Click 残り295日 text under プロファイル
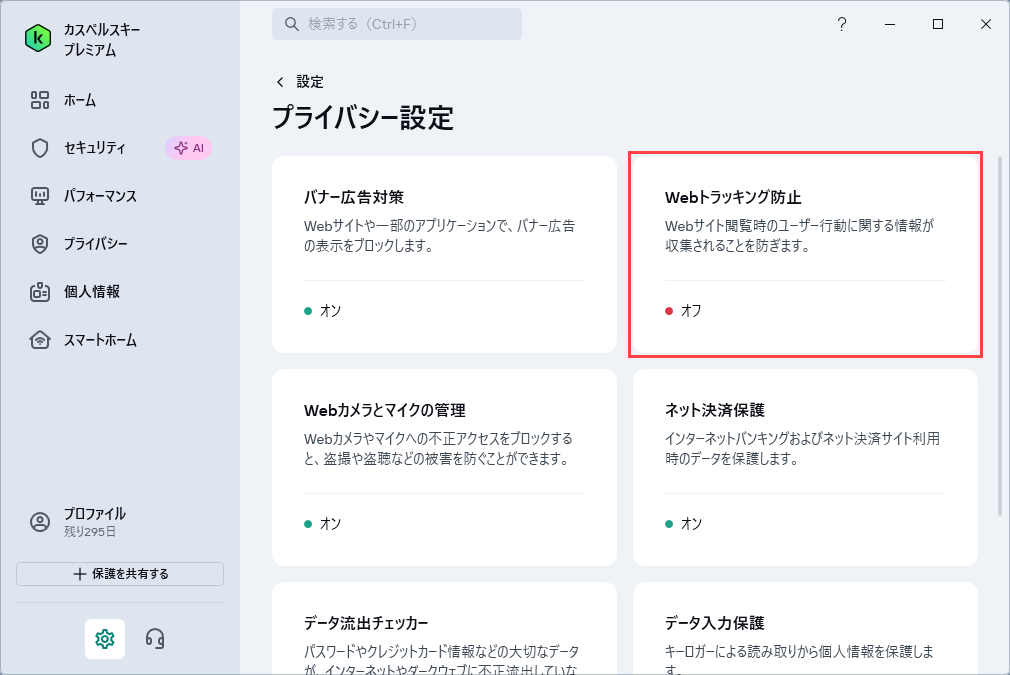The image size is (1010, 675). (x=90, y=532)
